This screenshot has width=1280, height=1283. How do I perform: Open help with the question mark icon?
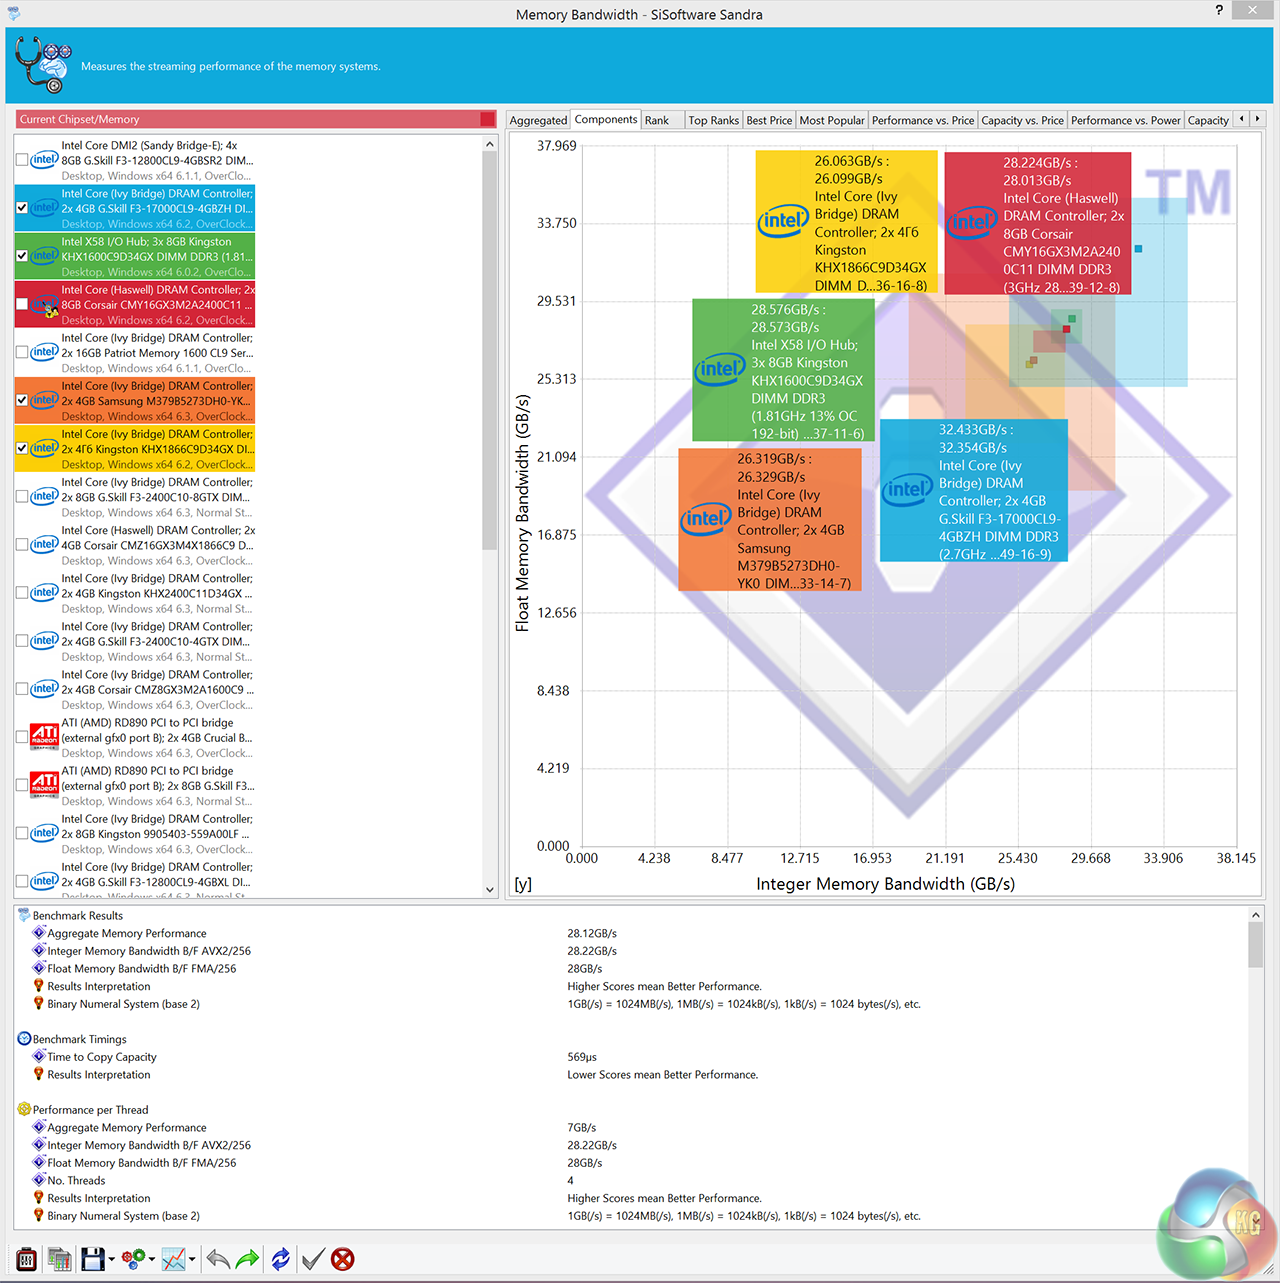pos(1219,10)
